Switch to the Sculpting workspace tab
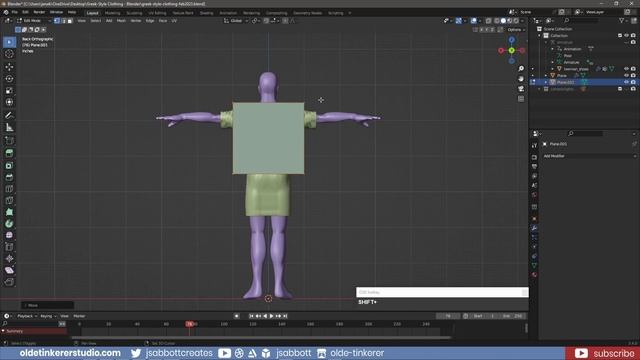The image size is (640, 360). click(x=134, y=13)
